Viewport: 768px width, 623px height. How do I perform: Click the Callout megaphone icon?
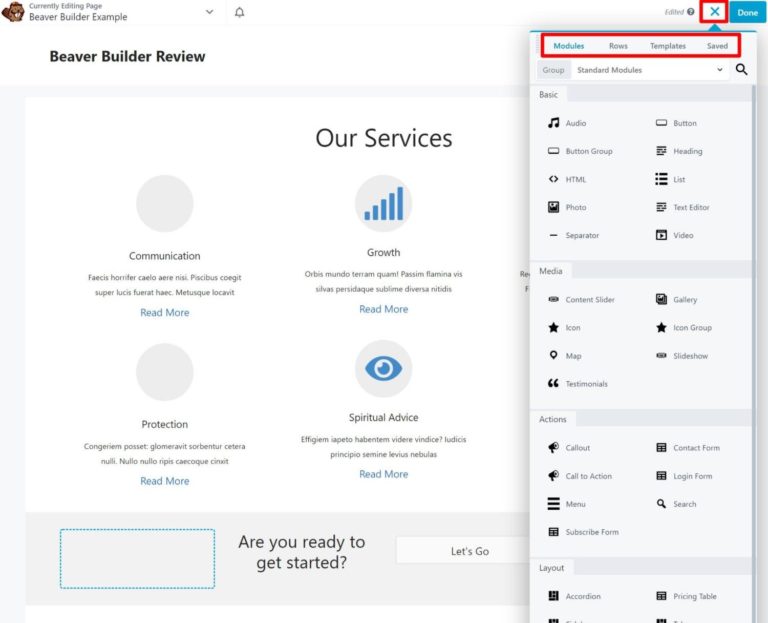pos(553,447)
